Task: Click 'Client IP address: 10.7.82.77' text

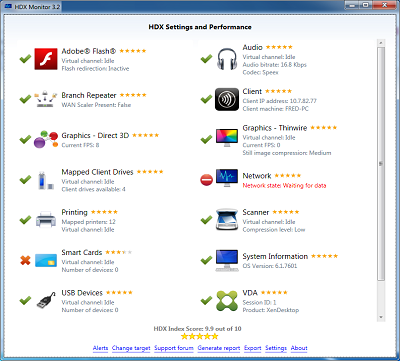Action: [279, 101]
